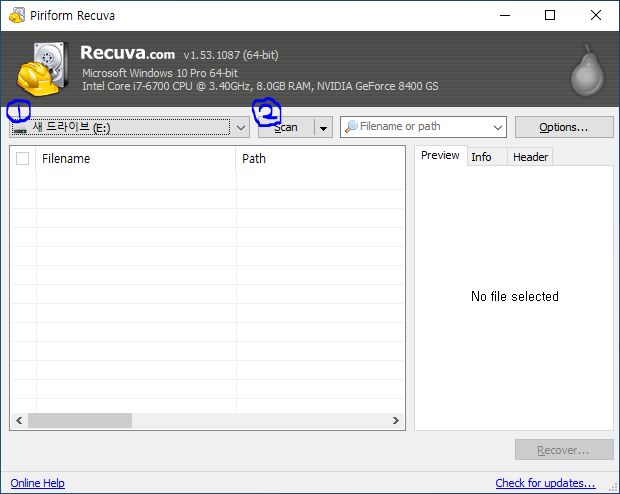Click the Check for updates... link
620x494 pixels.
(x=545, y=483)
